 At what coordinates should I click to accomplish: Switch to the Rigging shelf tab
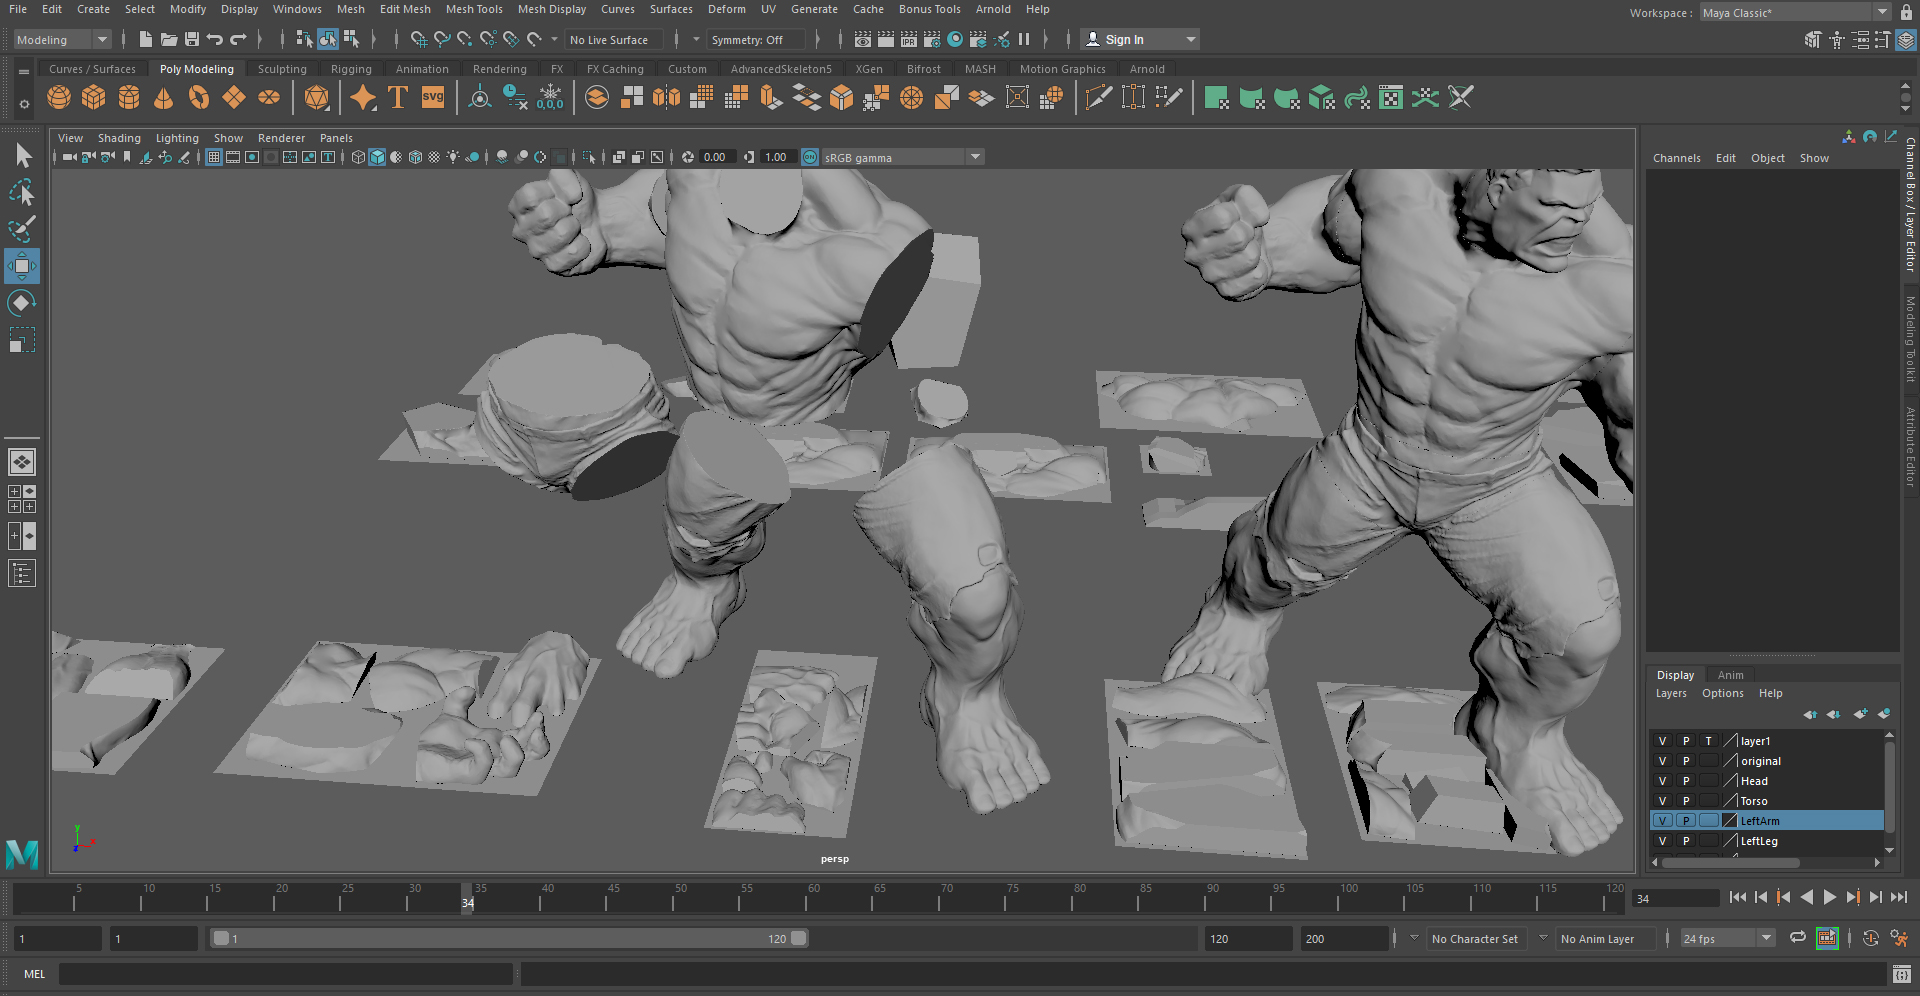[351, 69]
